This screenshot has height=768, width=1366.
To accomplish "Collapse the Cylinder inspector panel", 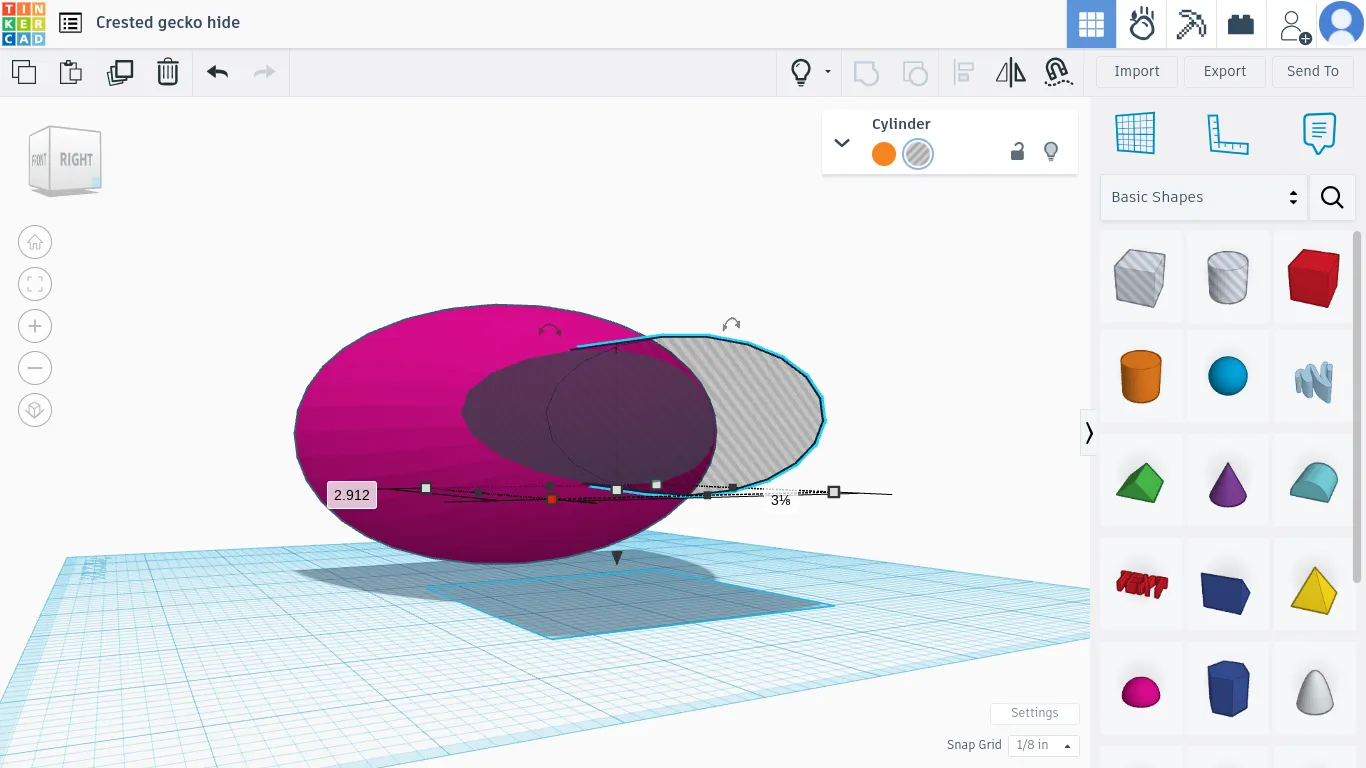I will click(x=842, y=143).
